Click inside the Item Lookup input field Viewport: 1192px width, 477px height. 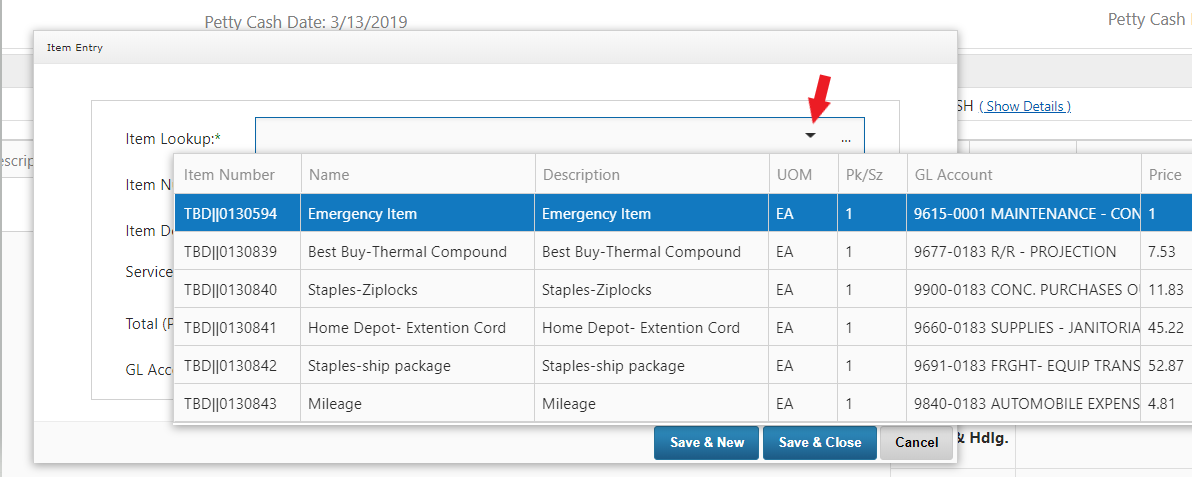tap(520, 136)
